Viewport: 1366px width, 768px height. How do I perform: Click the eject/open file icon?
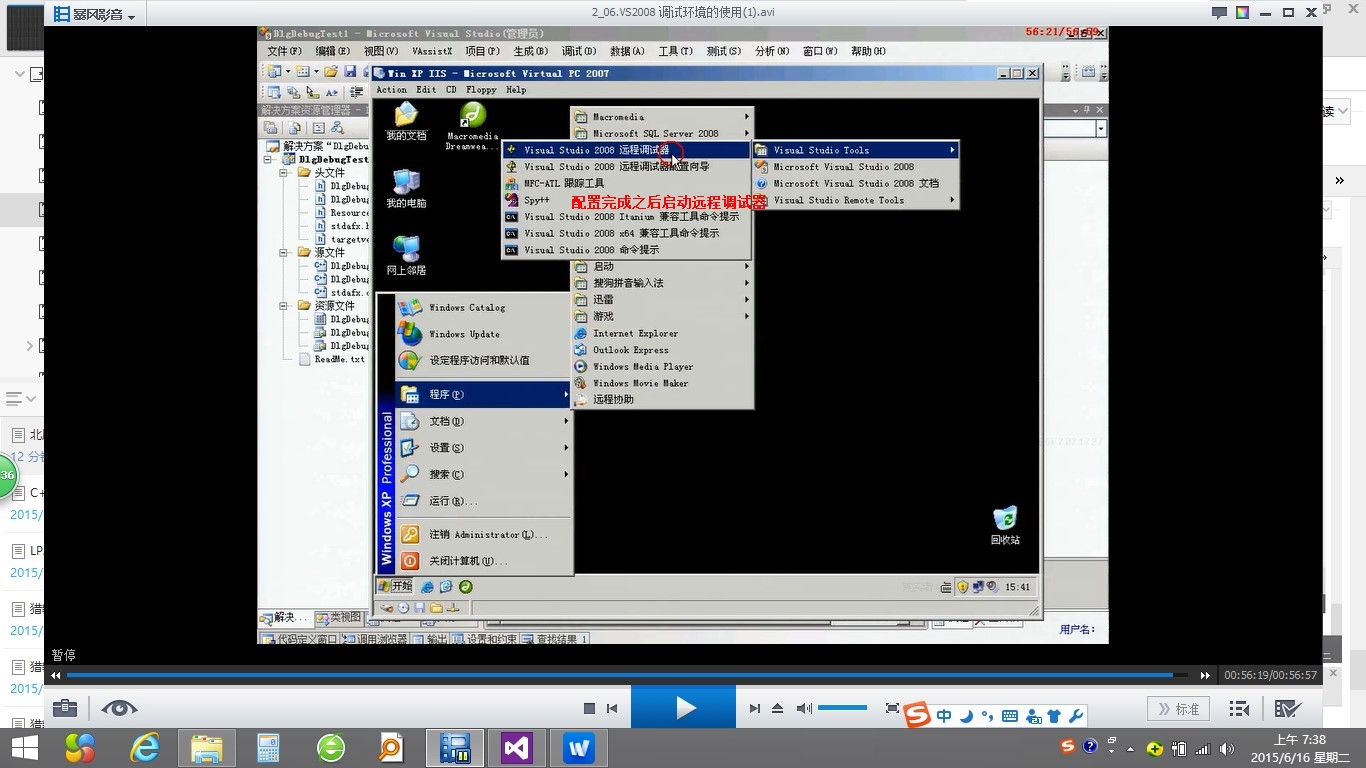(x=778, y=708)
